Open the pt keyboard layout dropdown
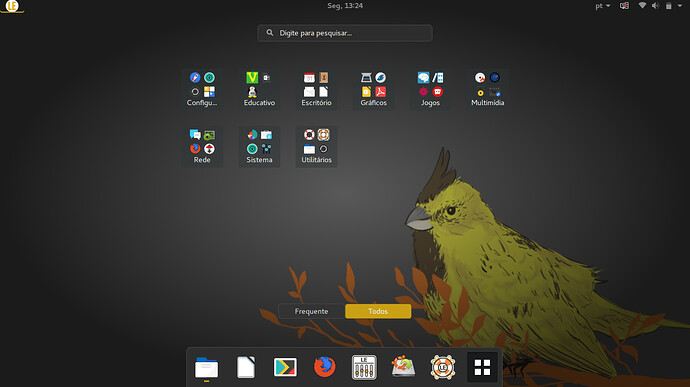This screenshot has width=690, height=387. click(602, 6)
